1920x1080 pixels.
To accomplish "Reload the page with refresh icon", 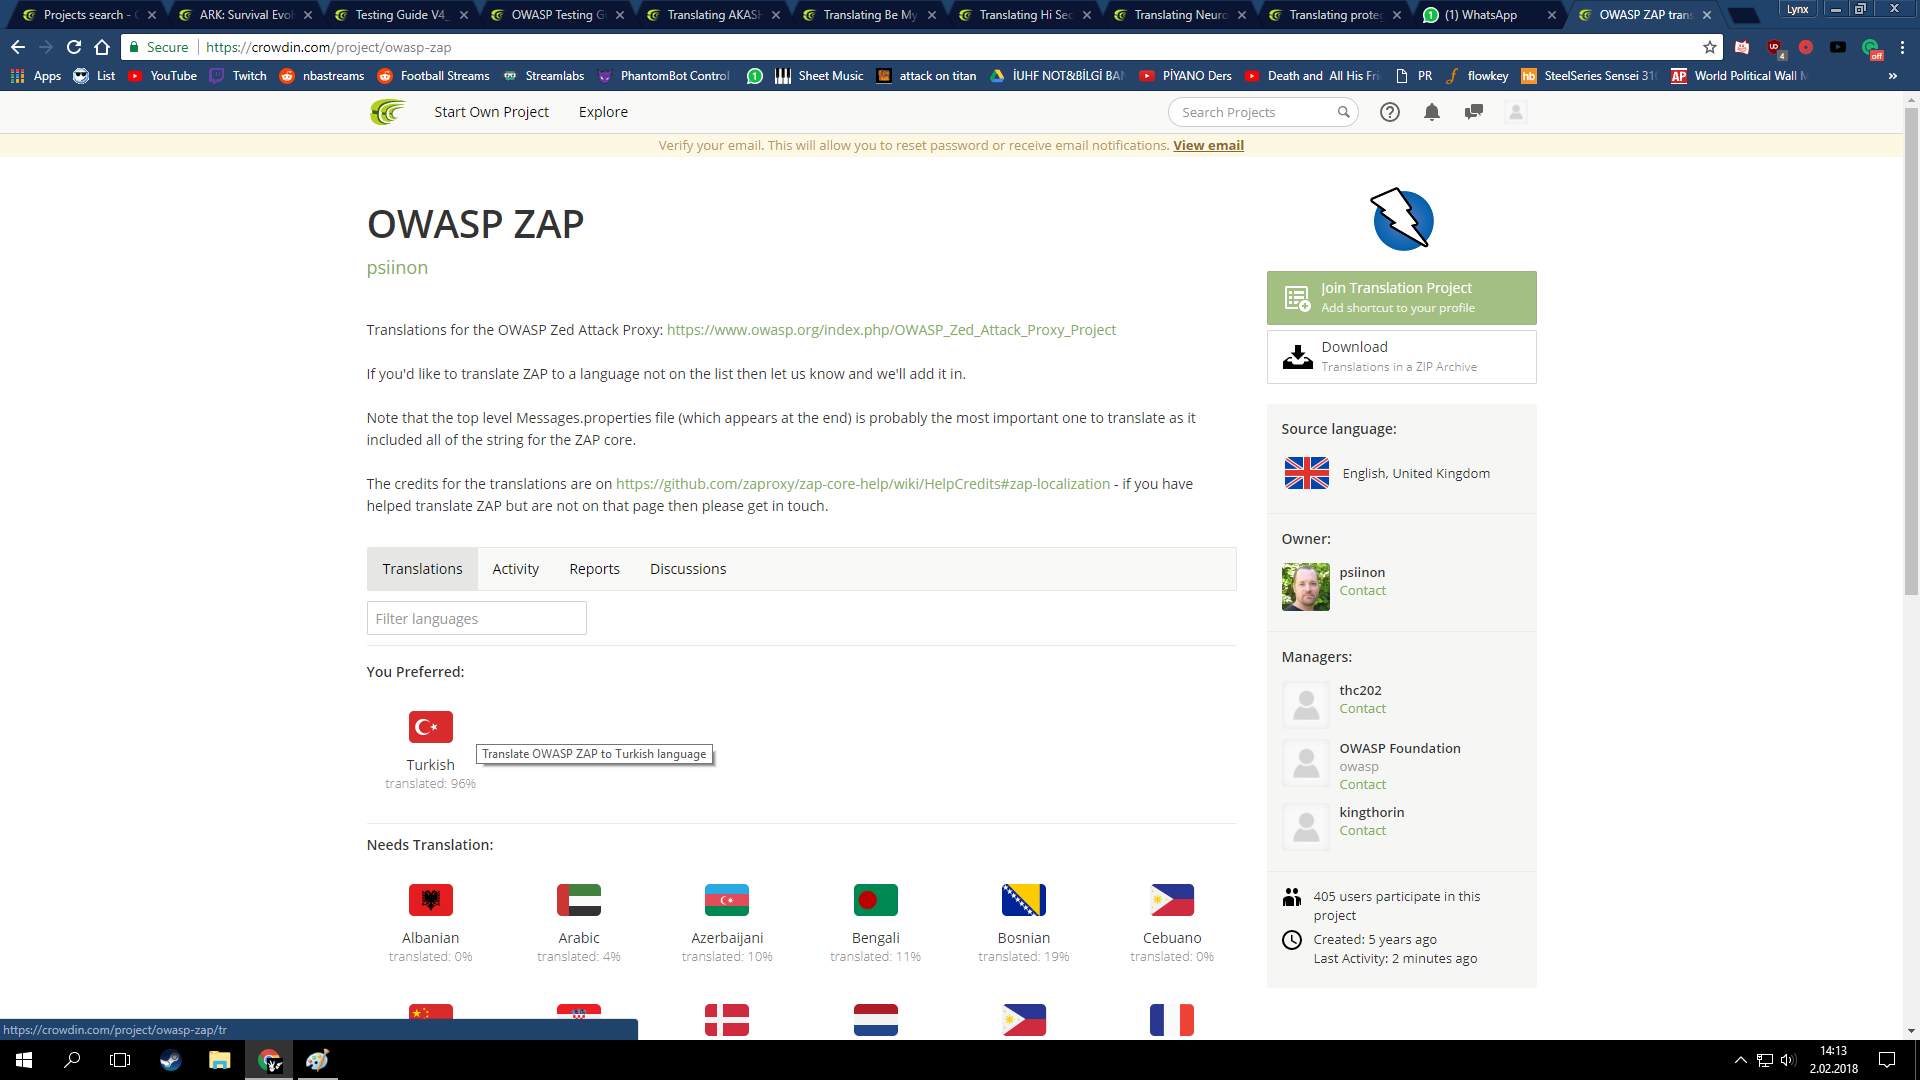I will (x=74, y=47).
